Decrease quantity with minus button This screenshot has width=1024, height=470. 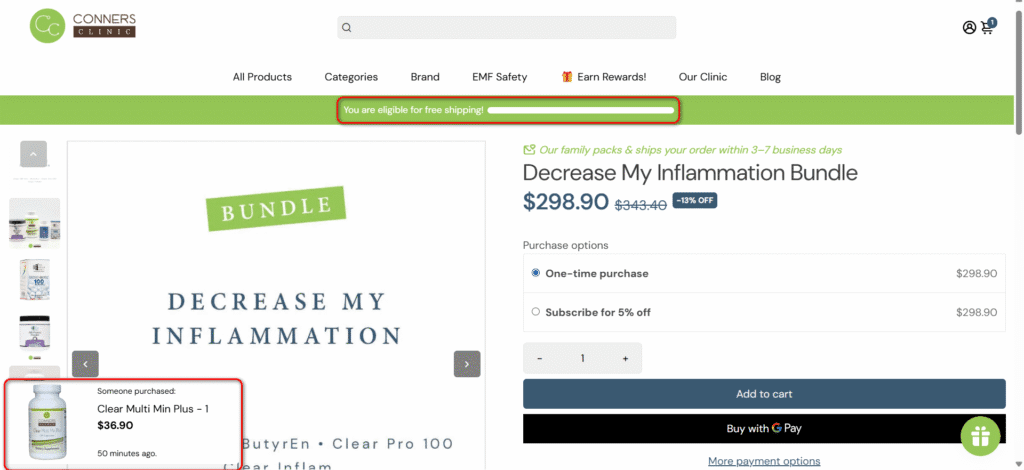point(540,358)
